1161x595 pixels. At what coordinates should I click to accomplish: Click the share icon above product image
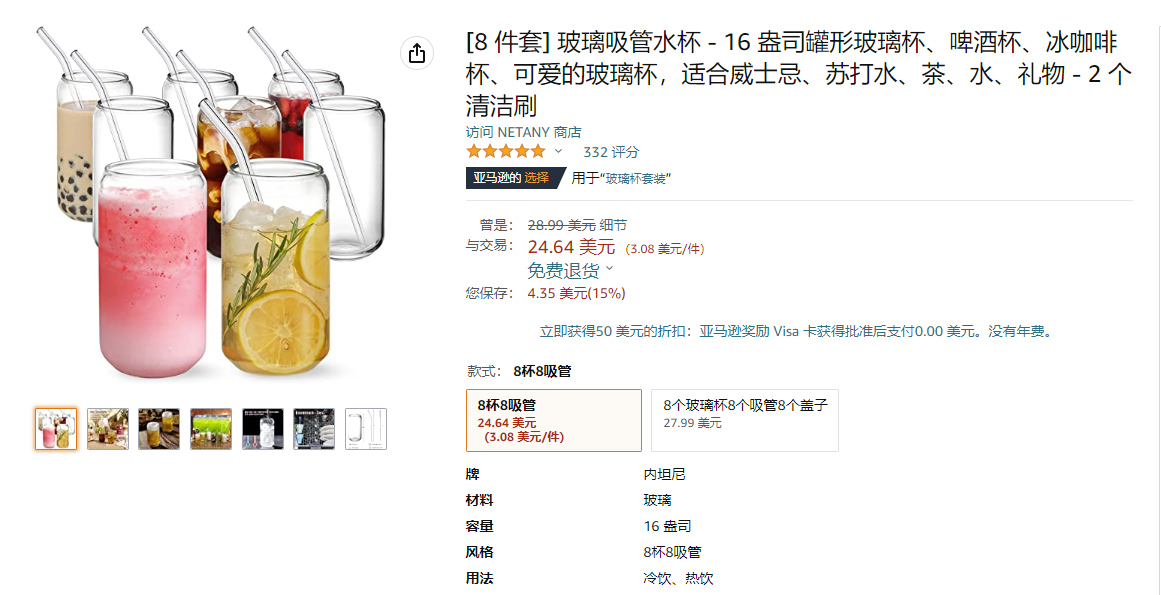pos(417,53)
